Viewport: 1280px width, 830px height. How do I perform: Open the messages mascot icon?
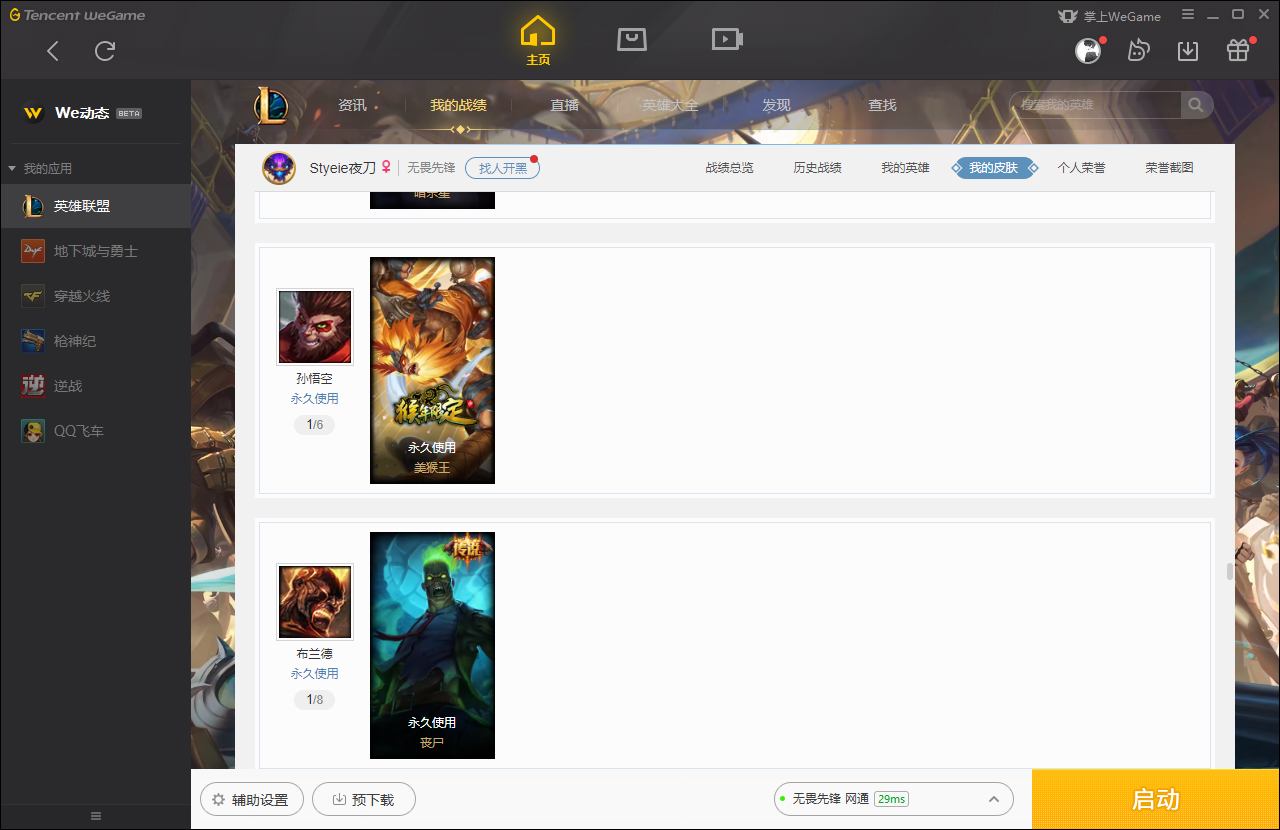point(1138,50)
